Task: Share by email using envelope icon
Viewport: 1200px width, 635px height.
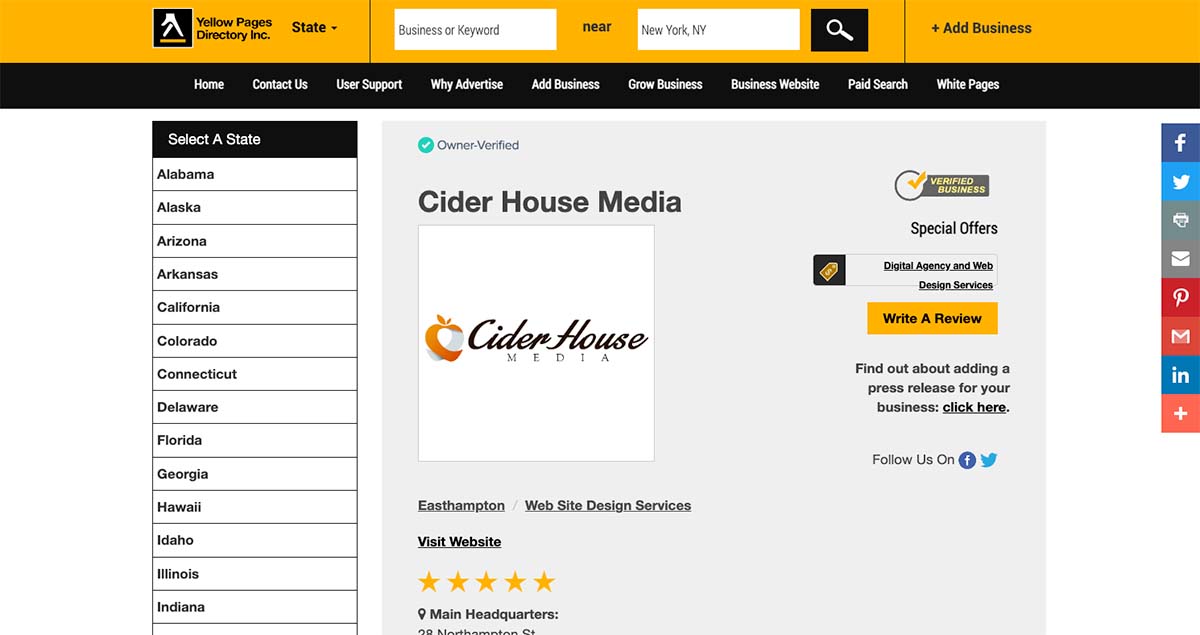Action: (x=1180, y=259)
